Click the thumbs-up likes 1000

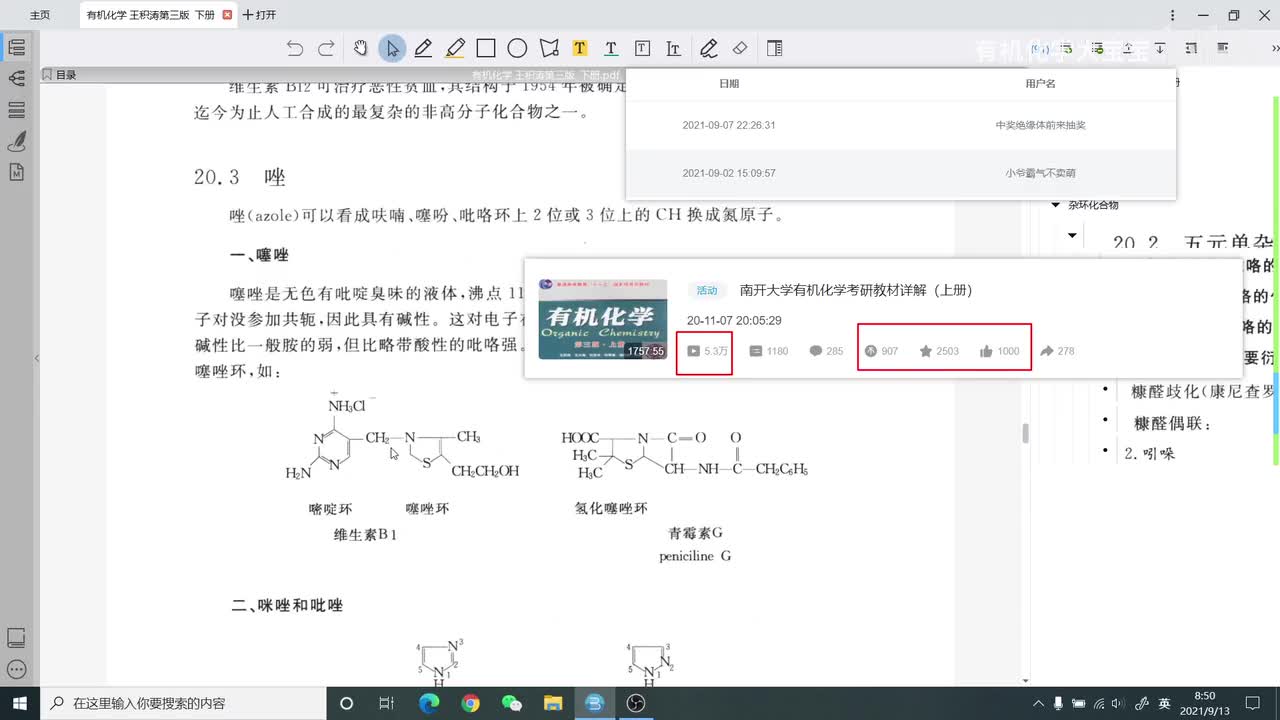click(1000, 351)
